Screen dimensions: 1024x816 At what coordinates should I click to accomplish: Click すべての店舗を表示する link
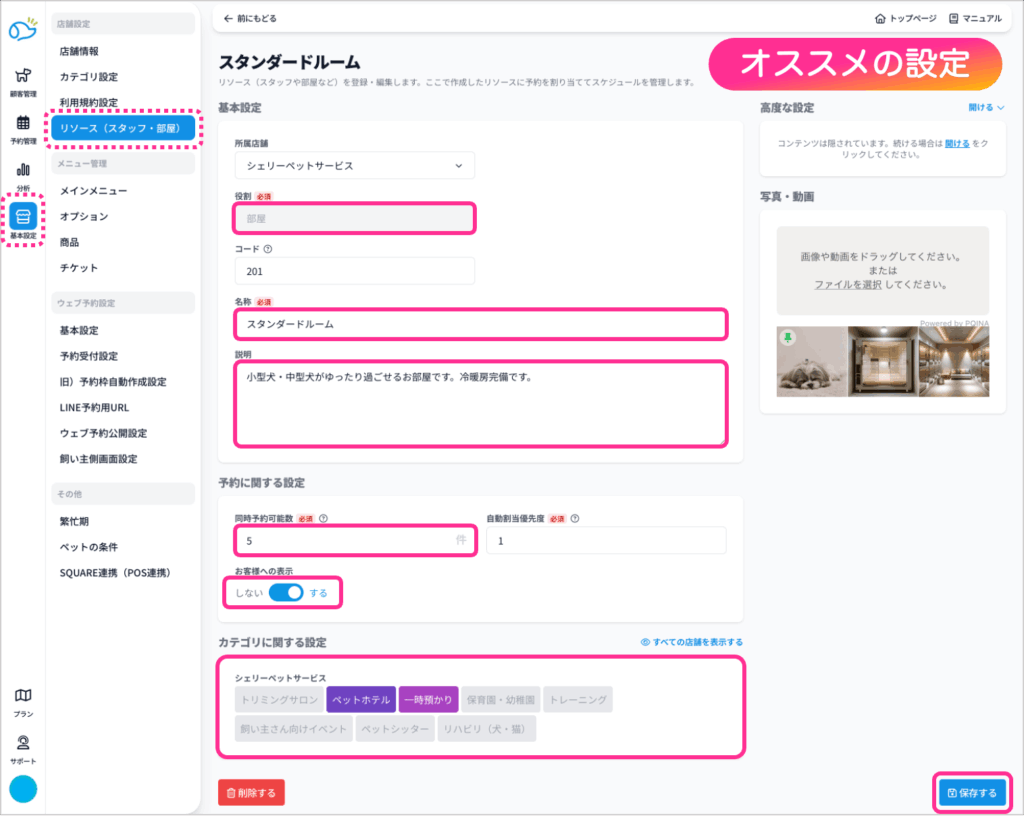[692, 642]
